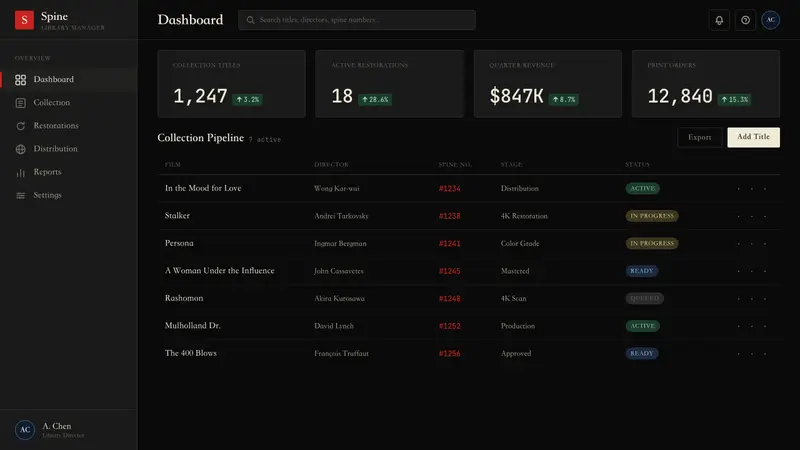
Task: Click the Restorations refresh icon
Action: [20, 126]
